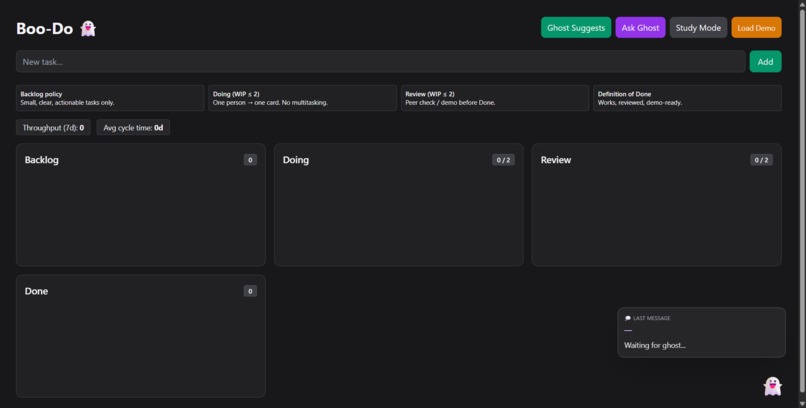
Task: Click the page vertical scrollbar
Action: tap(802, 200)
